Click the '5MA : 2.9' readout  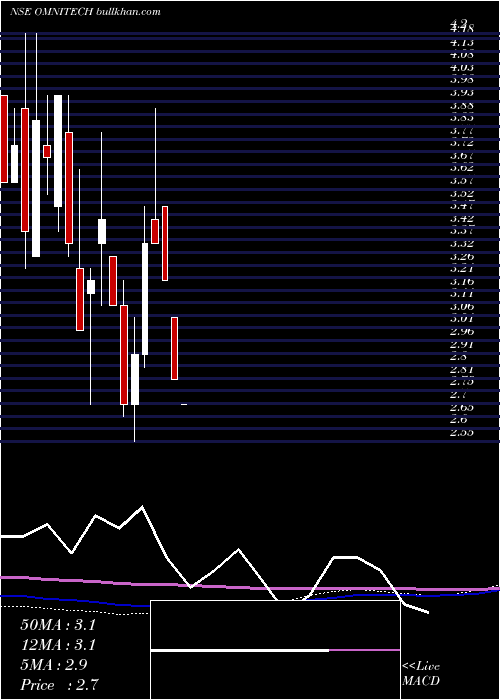[53, 664]
